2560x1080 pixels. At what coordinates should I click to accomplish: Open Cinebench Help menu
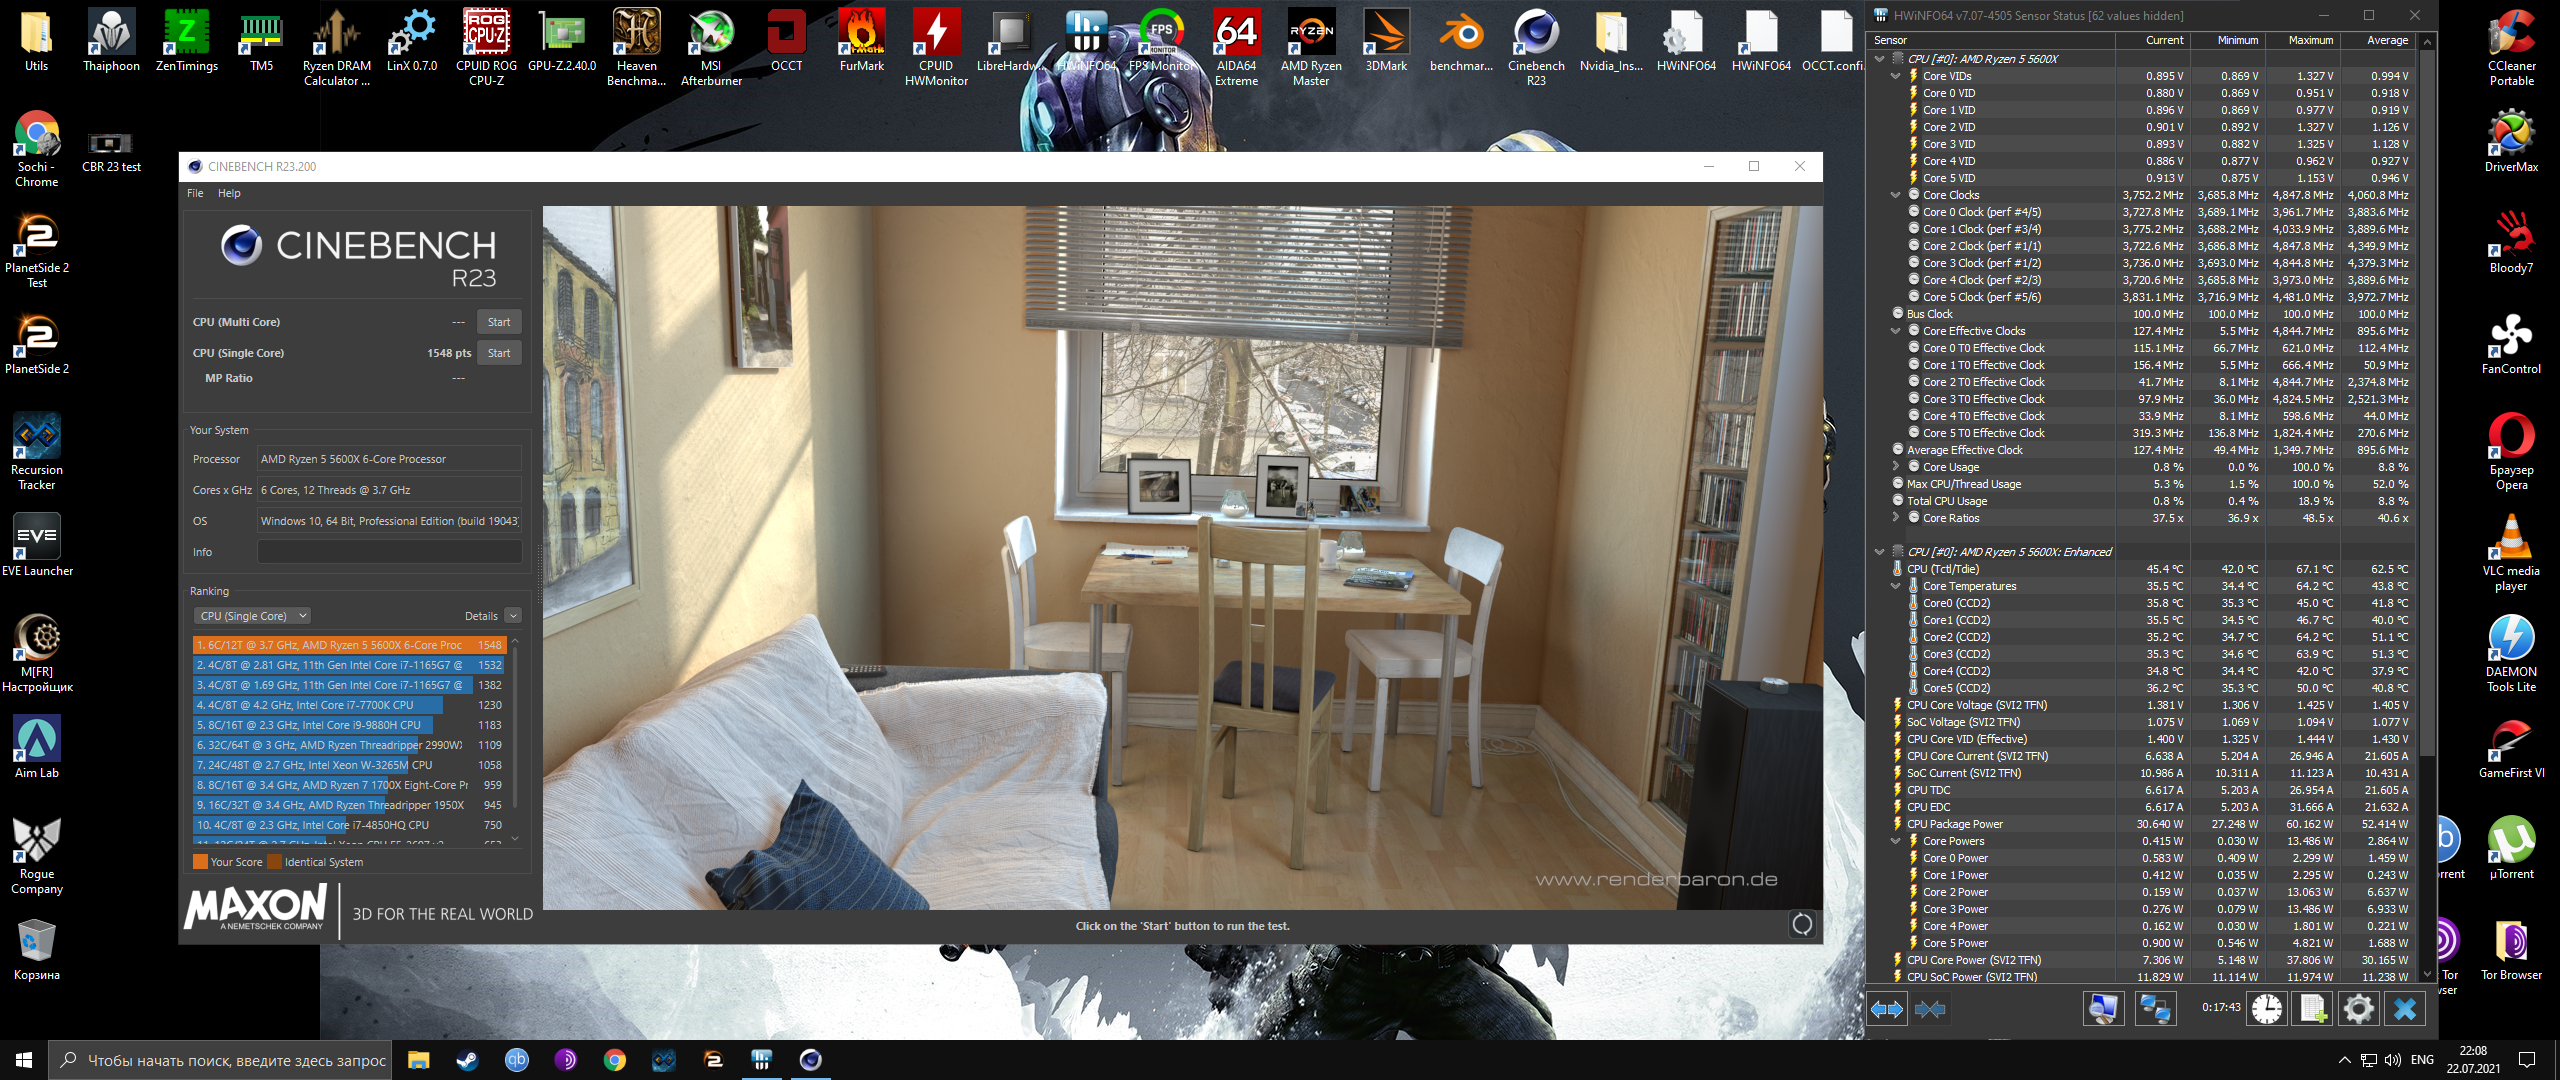(x=229, y=194)
